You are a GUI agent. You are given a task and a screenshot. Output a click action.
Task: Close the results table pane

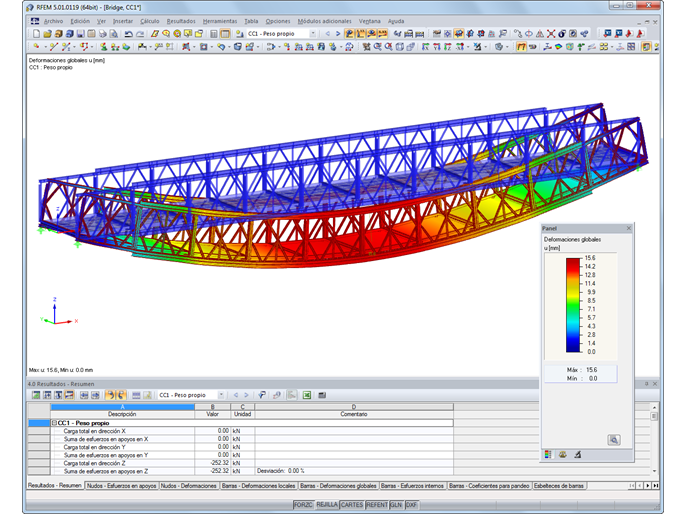(x=655, y=384)
